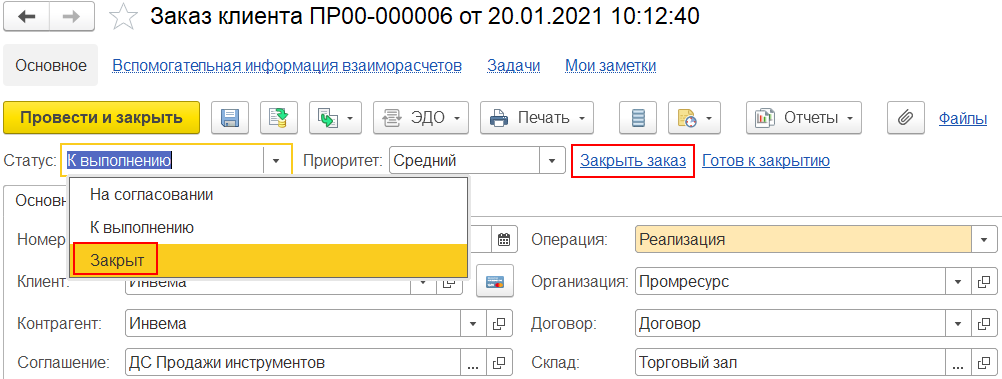Open the Отчеты menu
This screenshot has height=379, width=1002.
coord(804,118)
